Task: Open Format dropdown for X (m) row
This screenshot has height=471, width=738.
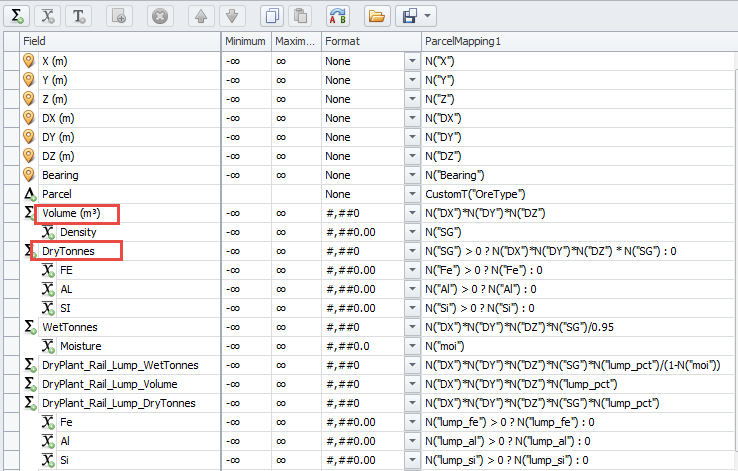Action: pos(411,61)
